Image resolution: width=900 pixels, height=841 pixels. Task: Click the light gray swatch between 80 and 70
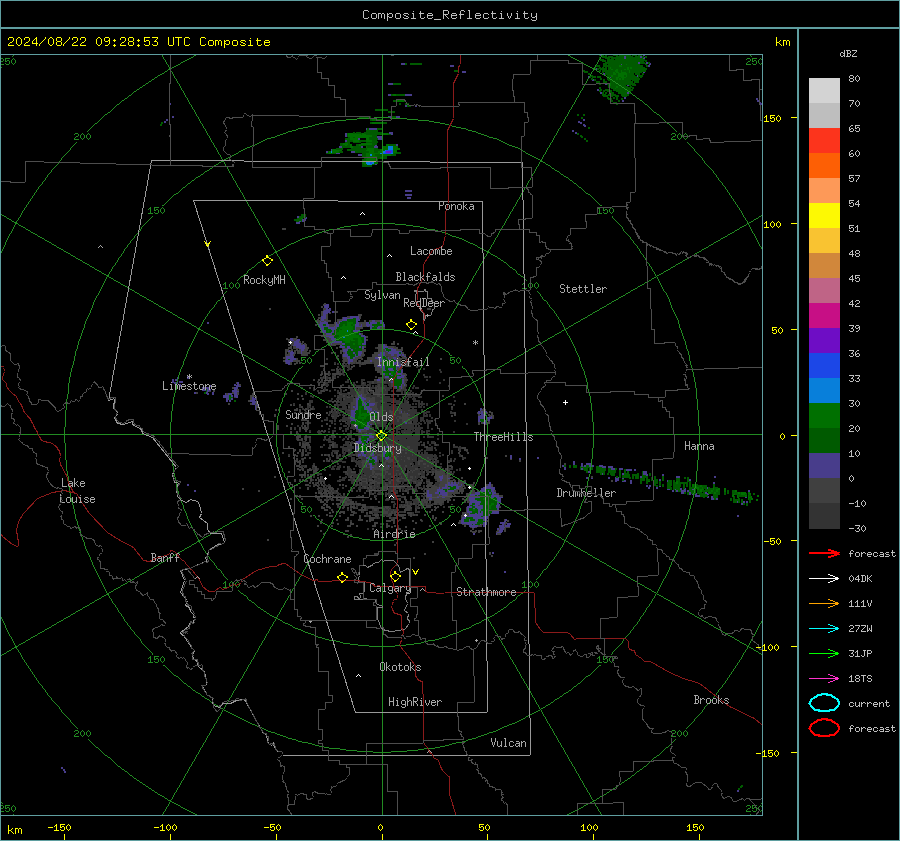click(824, 91)
